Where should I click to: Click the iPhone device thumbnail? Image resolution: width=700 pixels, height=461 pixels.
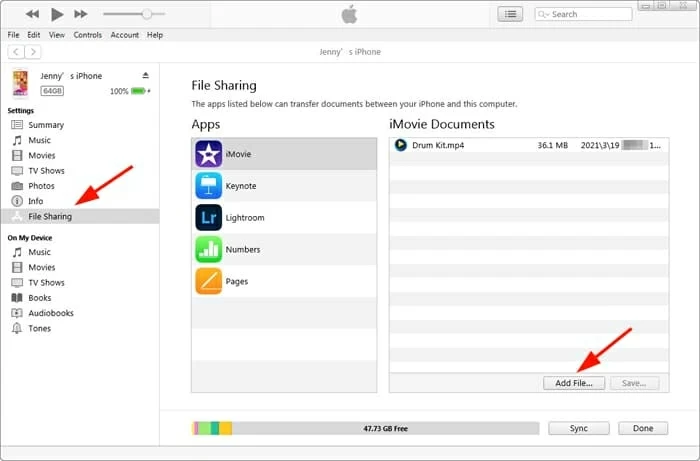coord(20,83)
